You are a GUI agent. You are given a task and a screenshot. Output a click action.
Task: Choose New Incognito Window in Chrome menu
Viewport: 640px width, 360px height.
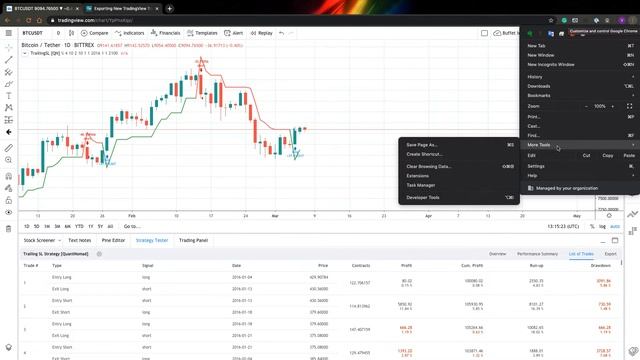580,64
